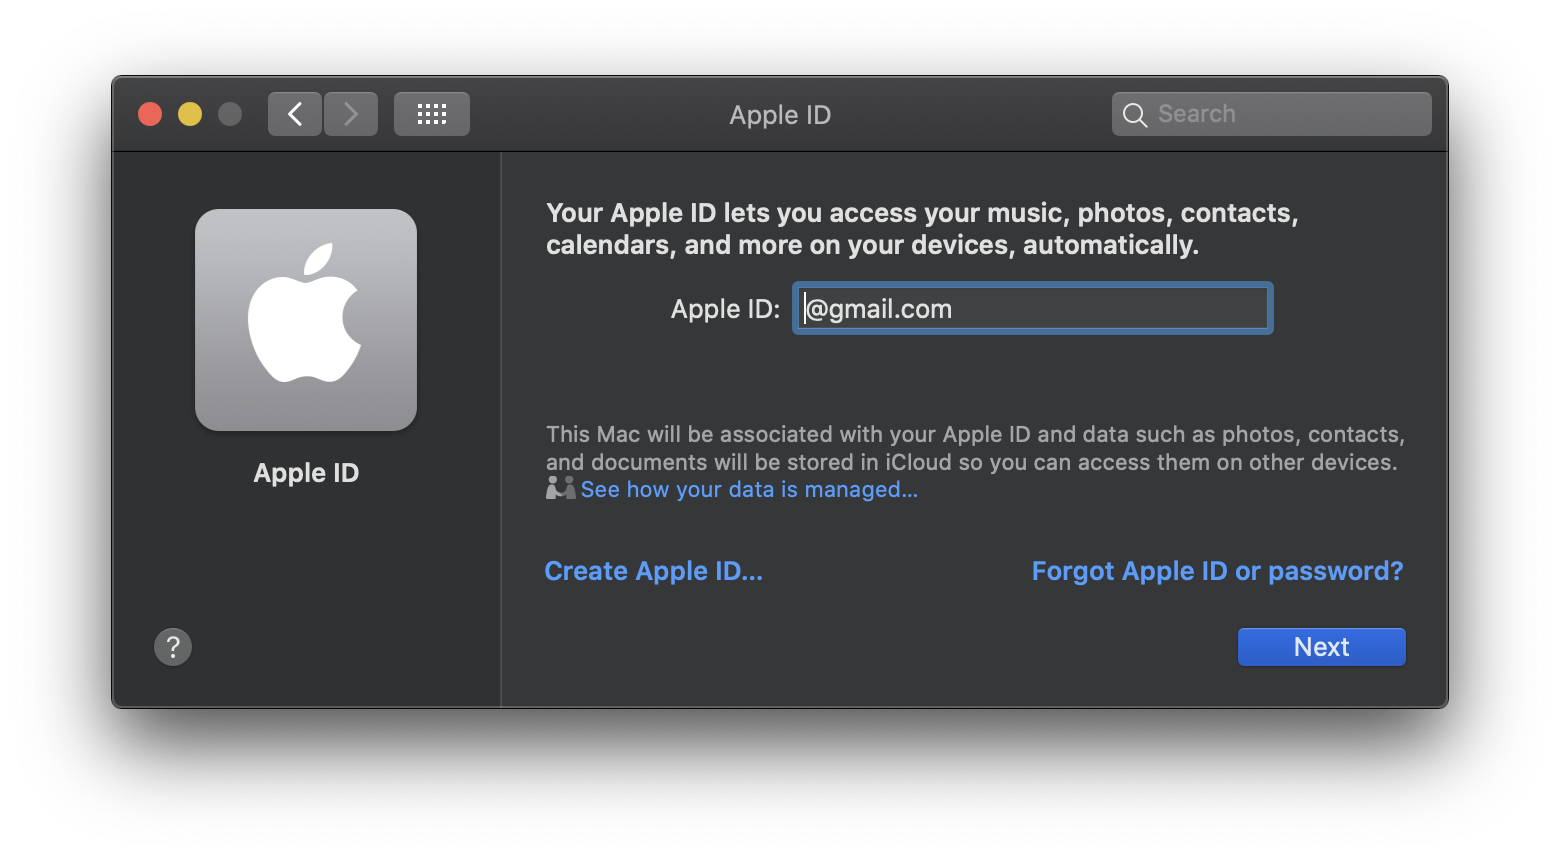Click the Next button
The height and width of the screenshot is (856, 1560).
pyautogui.click(x=1322, y=647)
